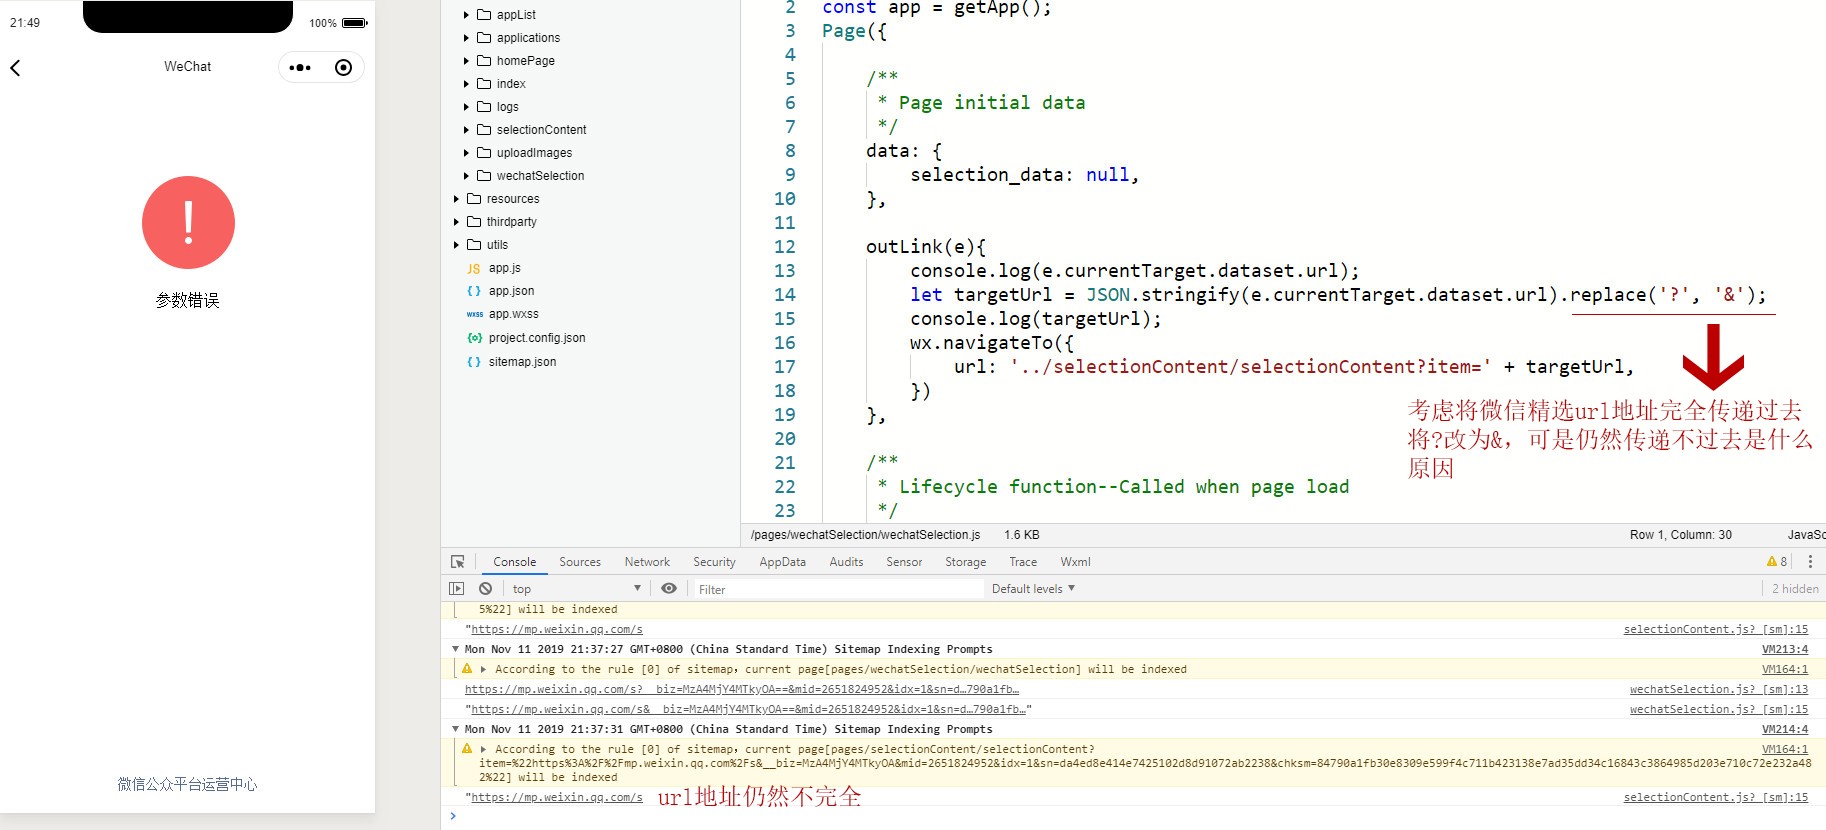Expand the applications folder arrow
The image size is (1826, 830).
[466, 38]
